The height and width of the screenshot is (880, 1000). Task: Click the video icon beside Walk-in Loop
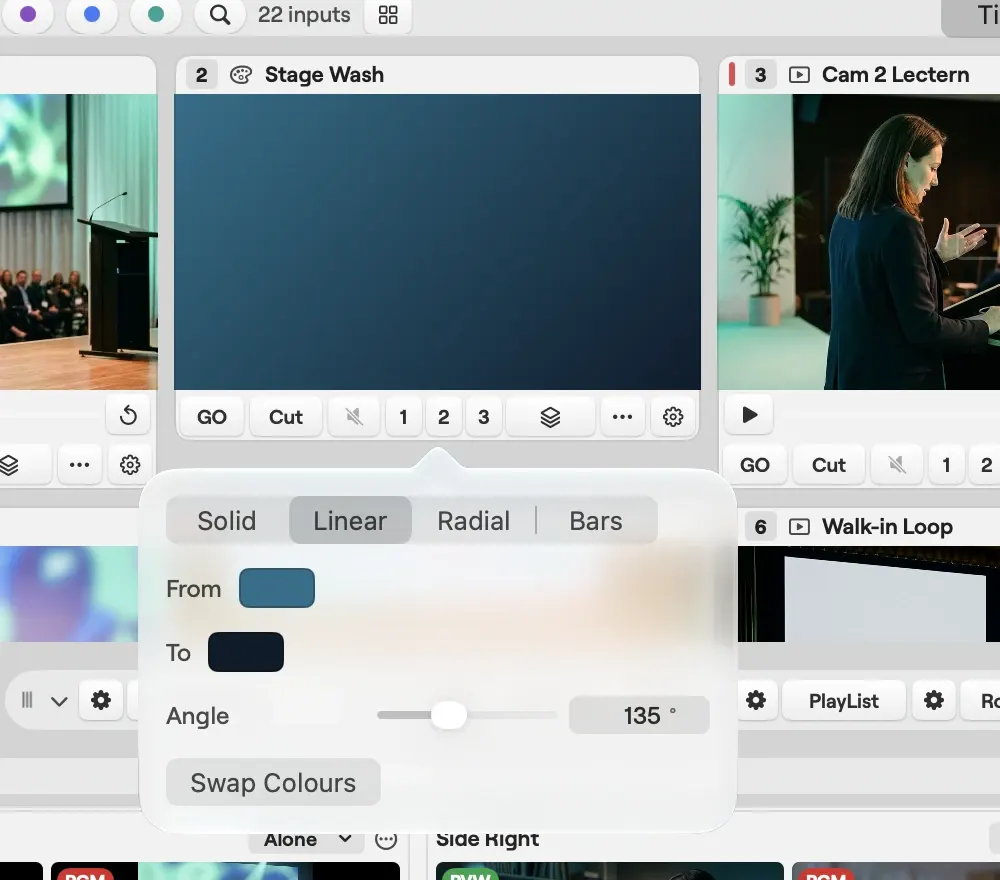tap(799, 527)
